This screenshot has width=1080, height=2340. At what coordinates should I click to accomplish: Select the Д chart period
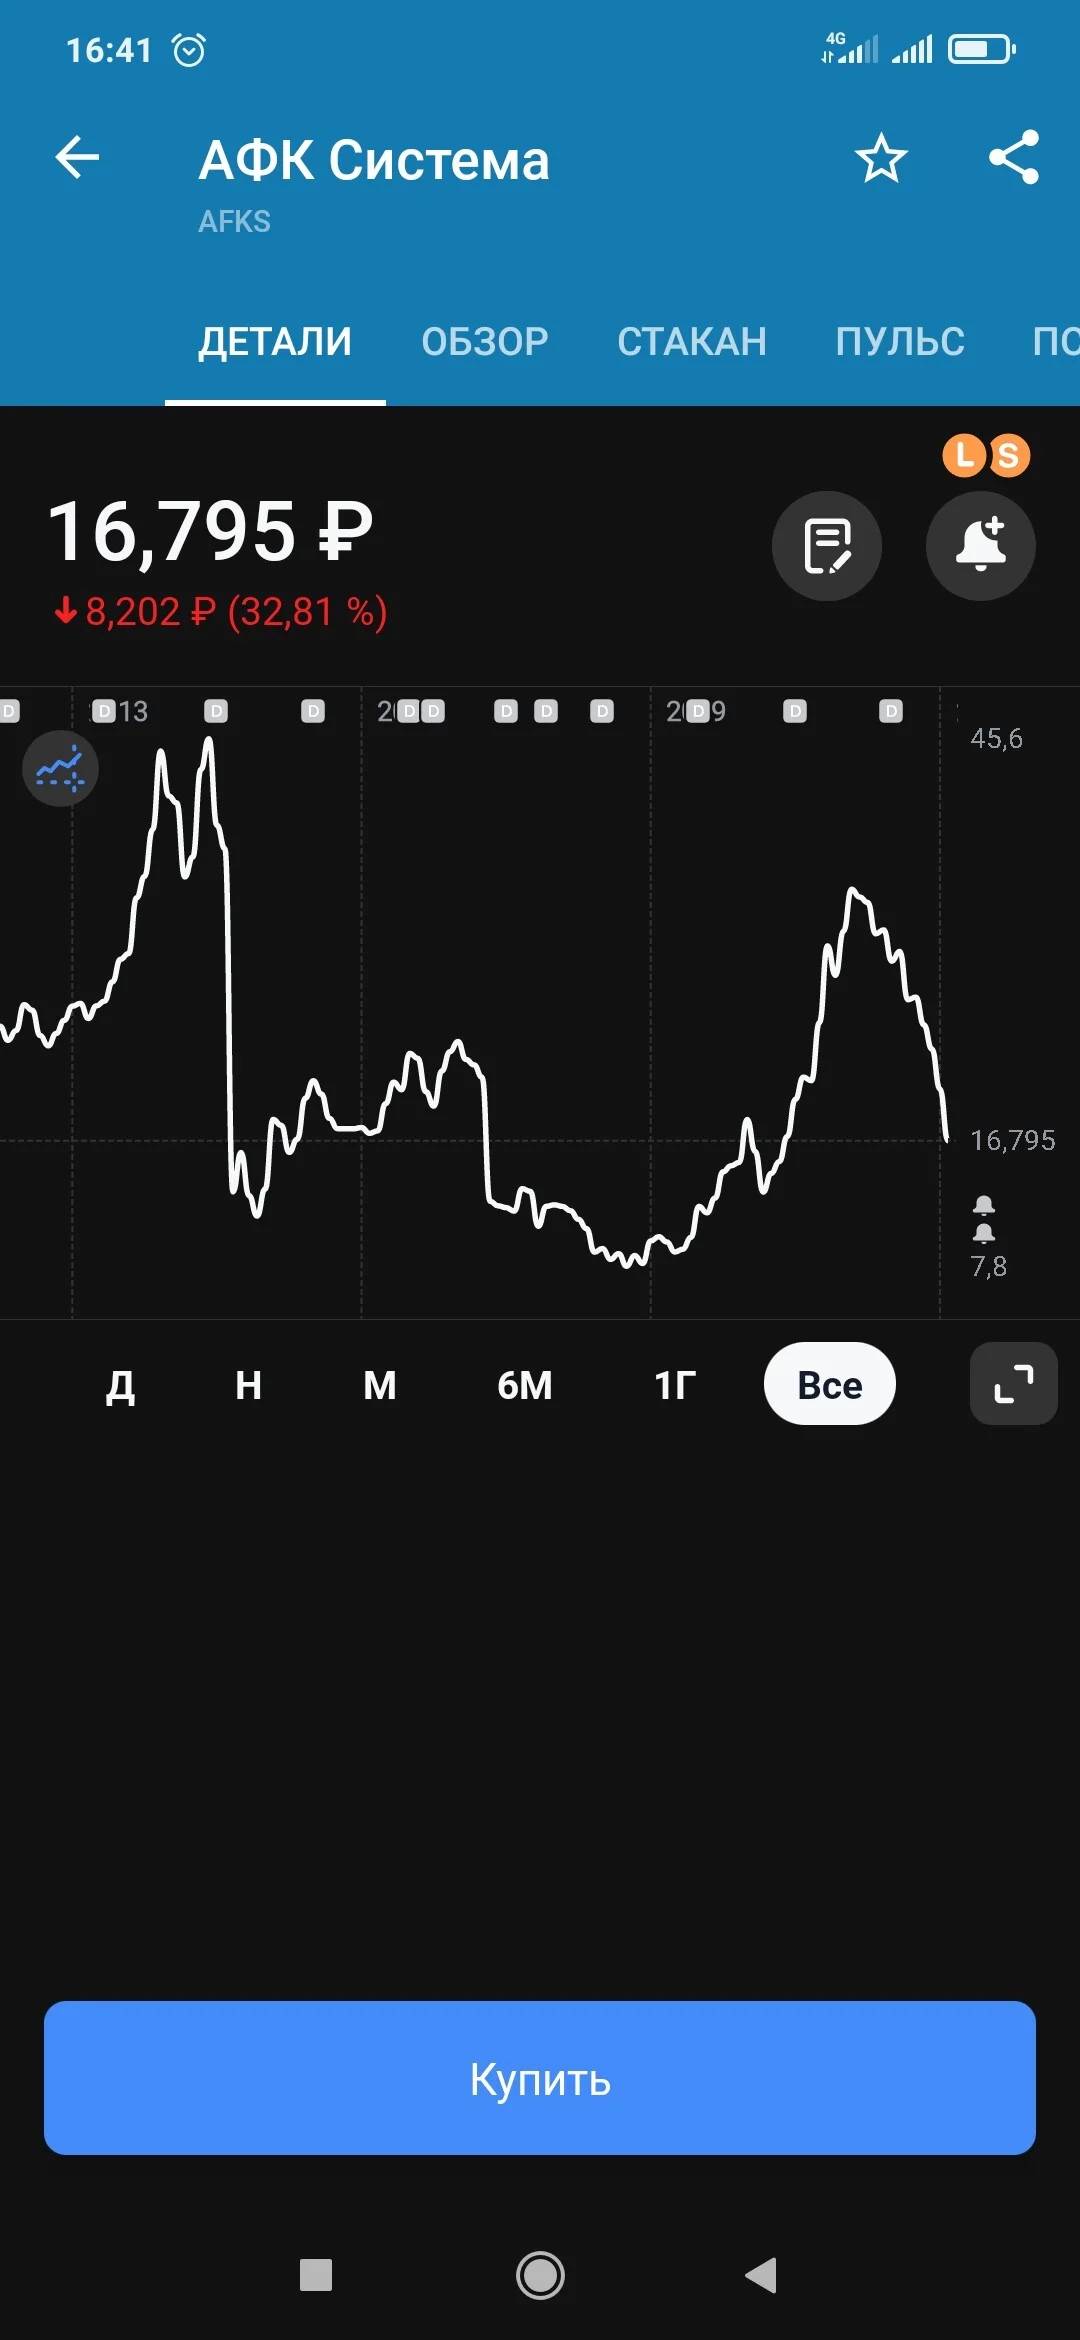click(120, 1385)
